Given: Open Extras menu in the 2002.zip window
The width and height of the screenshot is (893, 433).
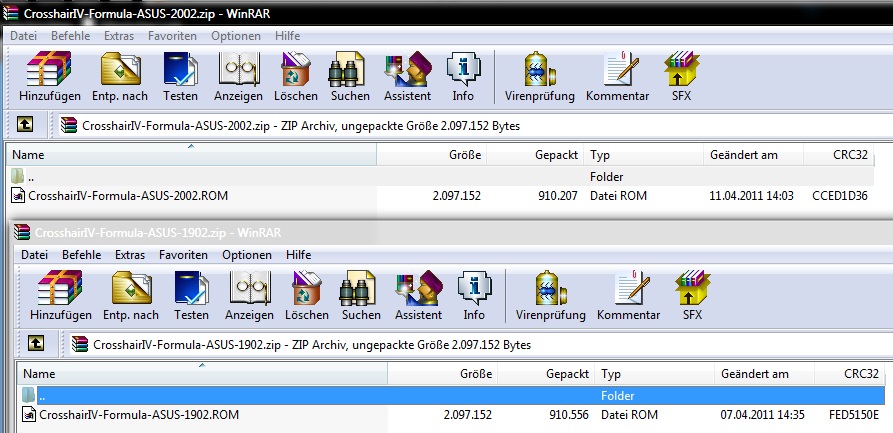Looking at the screenshot, I should pyautogui.click(x=119, y=36).
